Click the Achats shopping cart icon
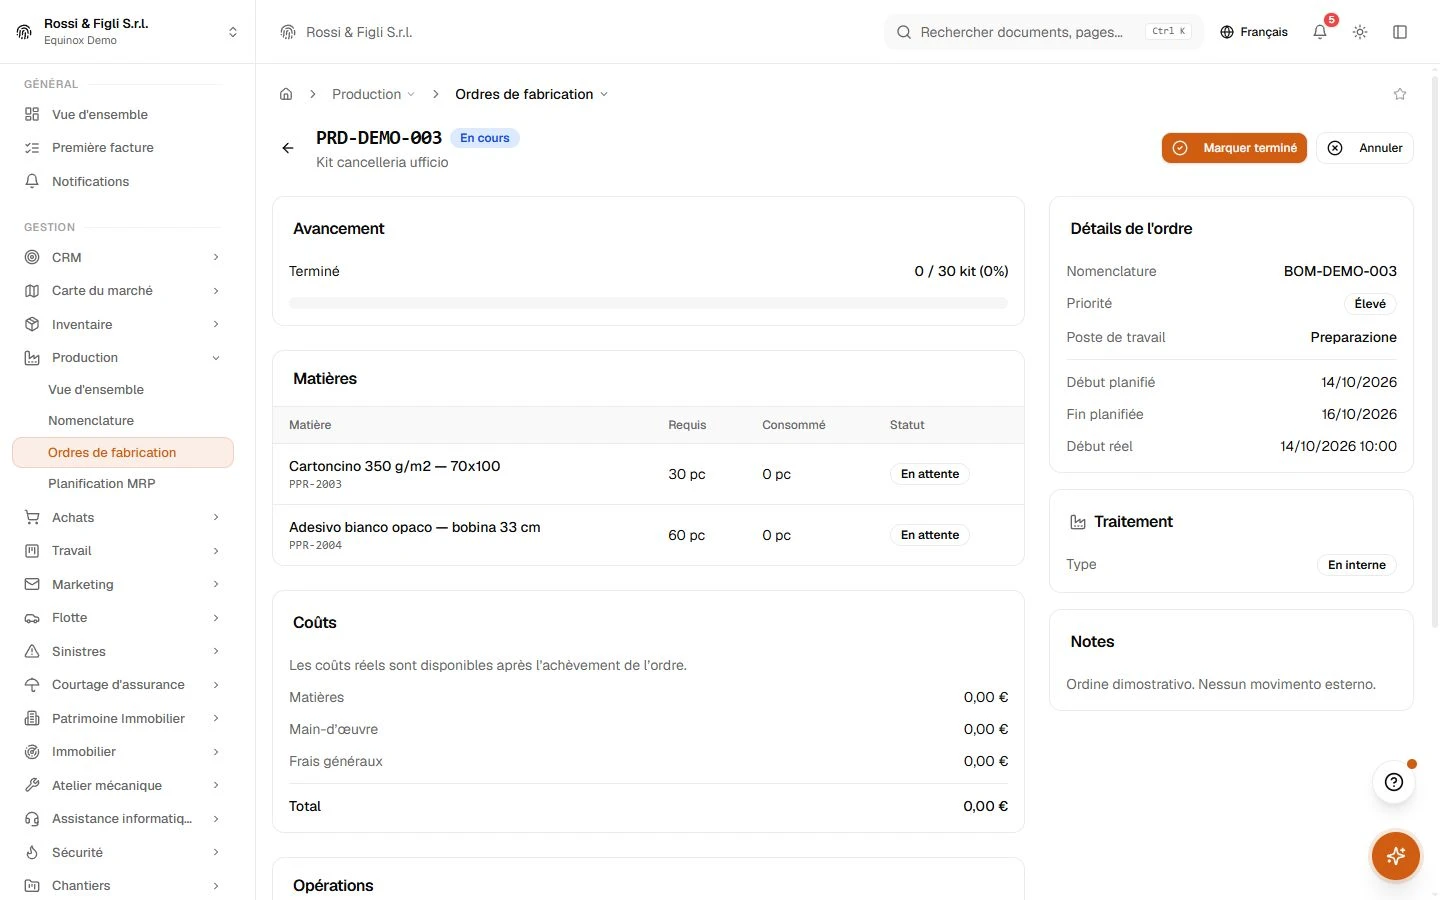Viewport: 1440px width, 900px height. [32, 517]
